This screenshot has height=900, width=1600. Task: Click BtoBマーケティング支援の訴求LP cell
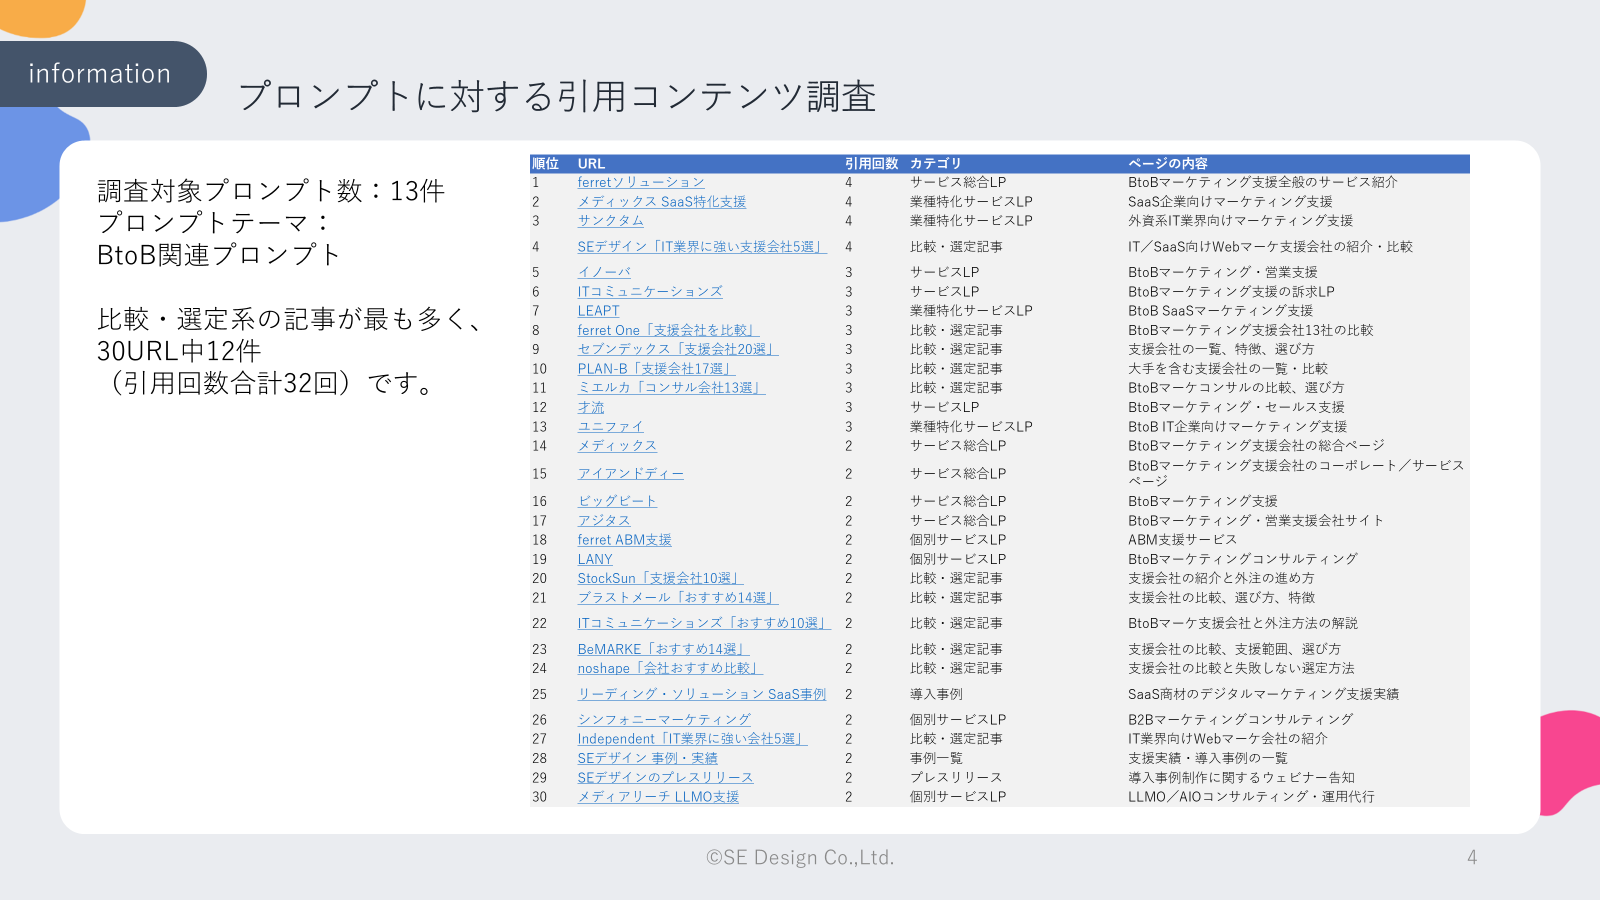point(1231,291)
